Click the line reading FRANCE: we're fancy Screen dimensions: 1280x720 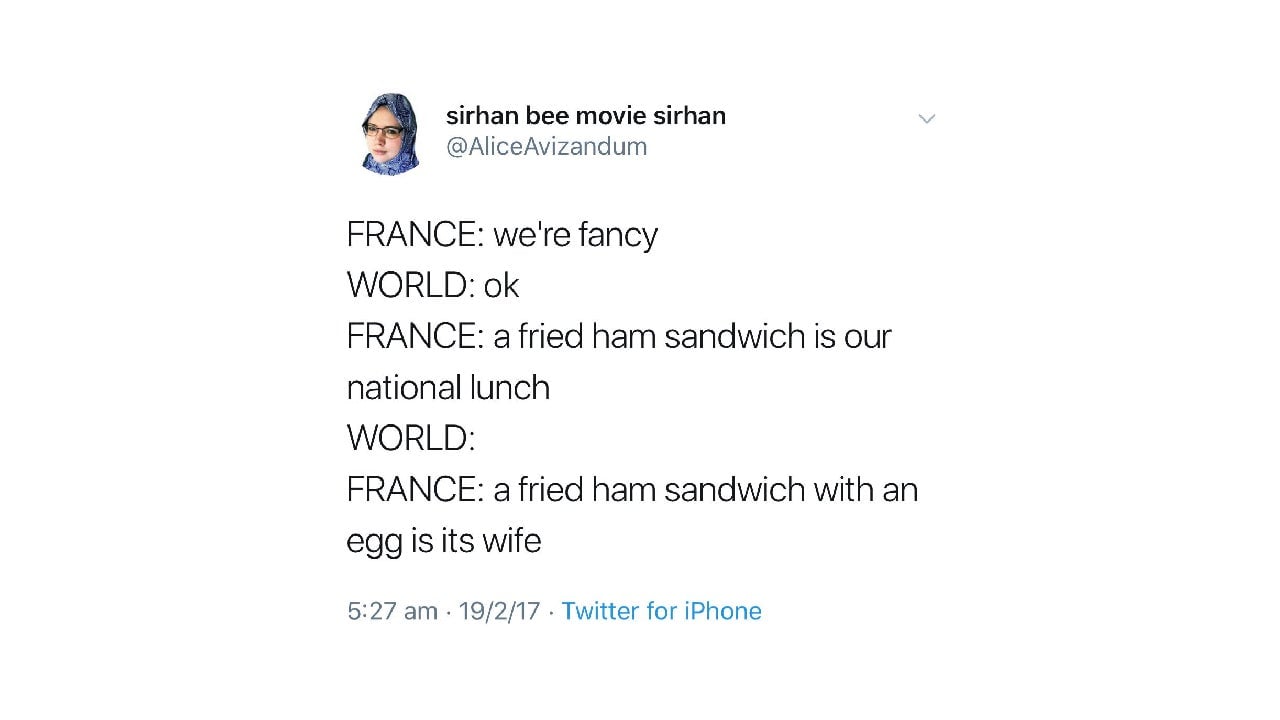coord(501,234)
